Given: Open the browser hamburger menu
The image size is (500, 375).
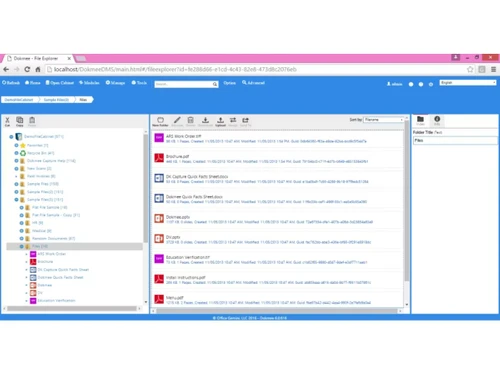Looking at the screenshot, I should (493, 69).
